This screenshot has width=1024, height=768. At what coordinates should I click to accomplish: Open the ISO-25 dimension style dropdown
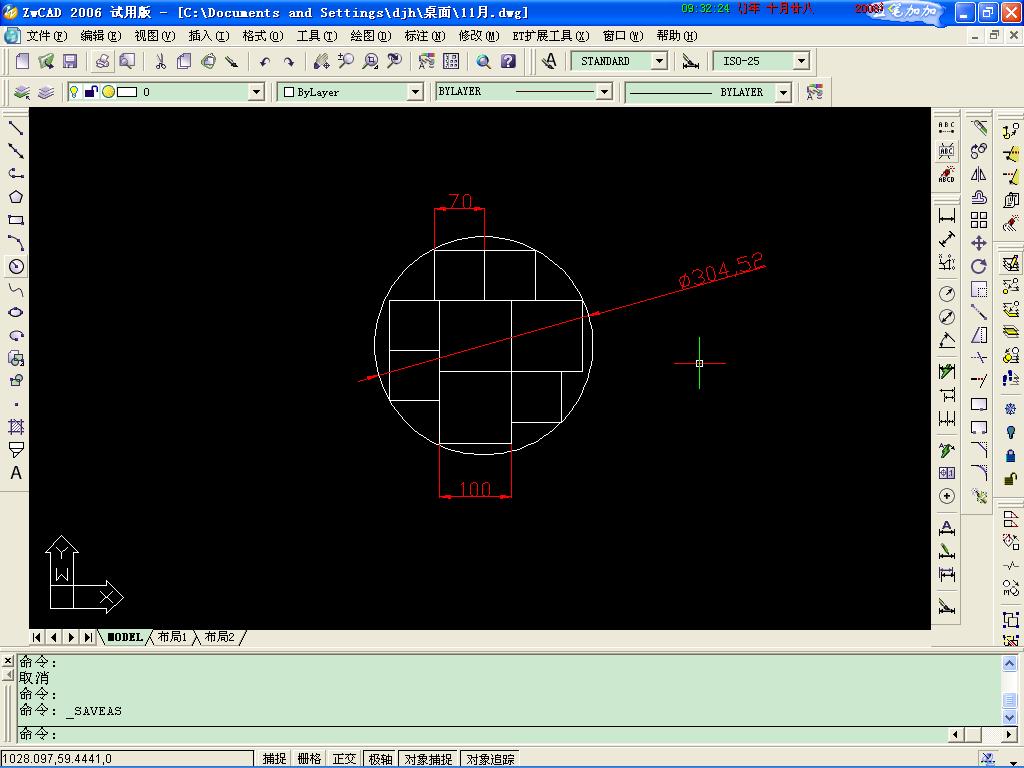801,61
